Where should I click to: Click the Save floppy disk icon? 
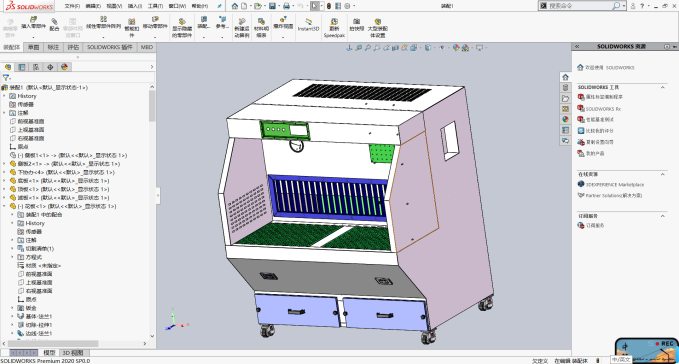272,6
